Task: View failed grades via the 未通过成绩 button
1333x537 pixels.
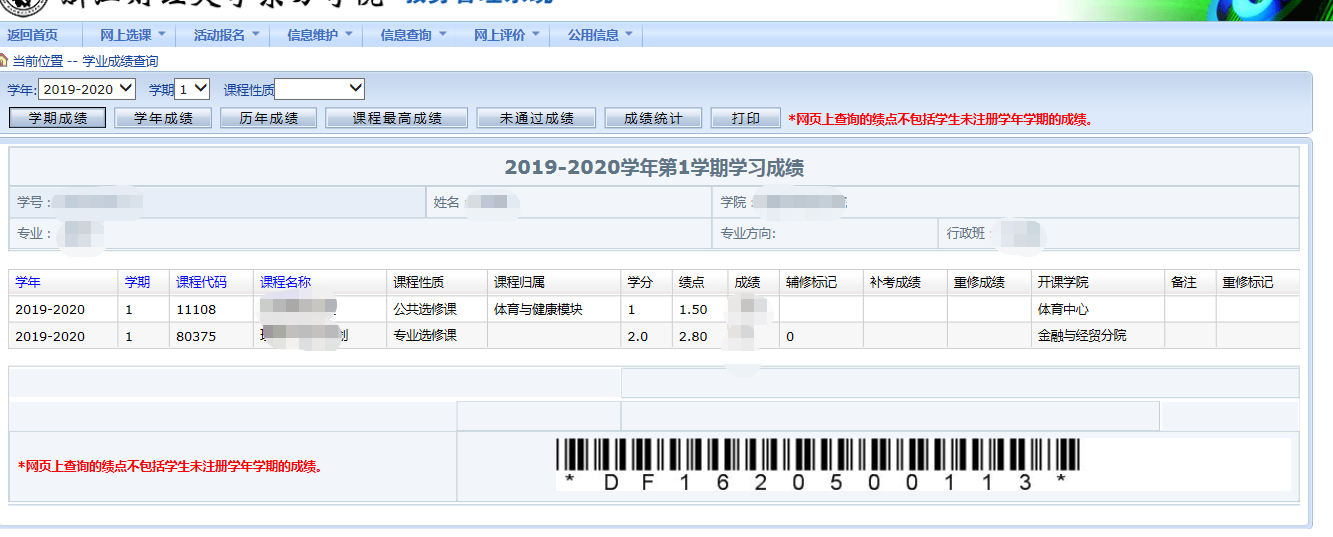Action: pyautogui.click(x=536, y=118)
